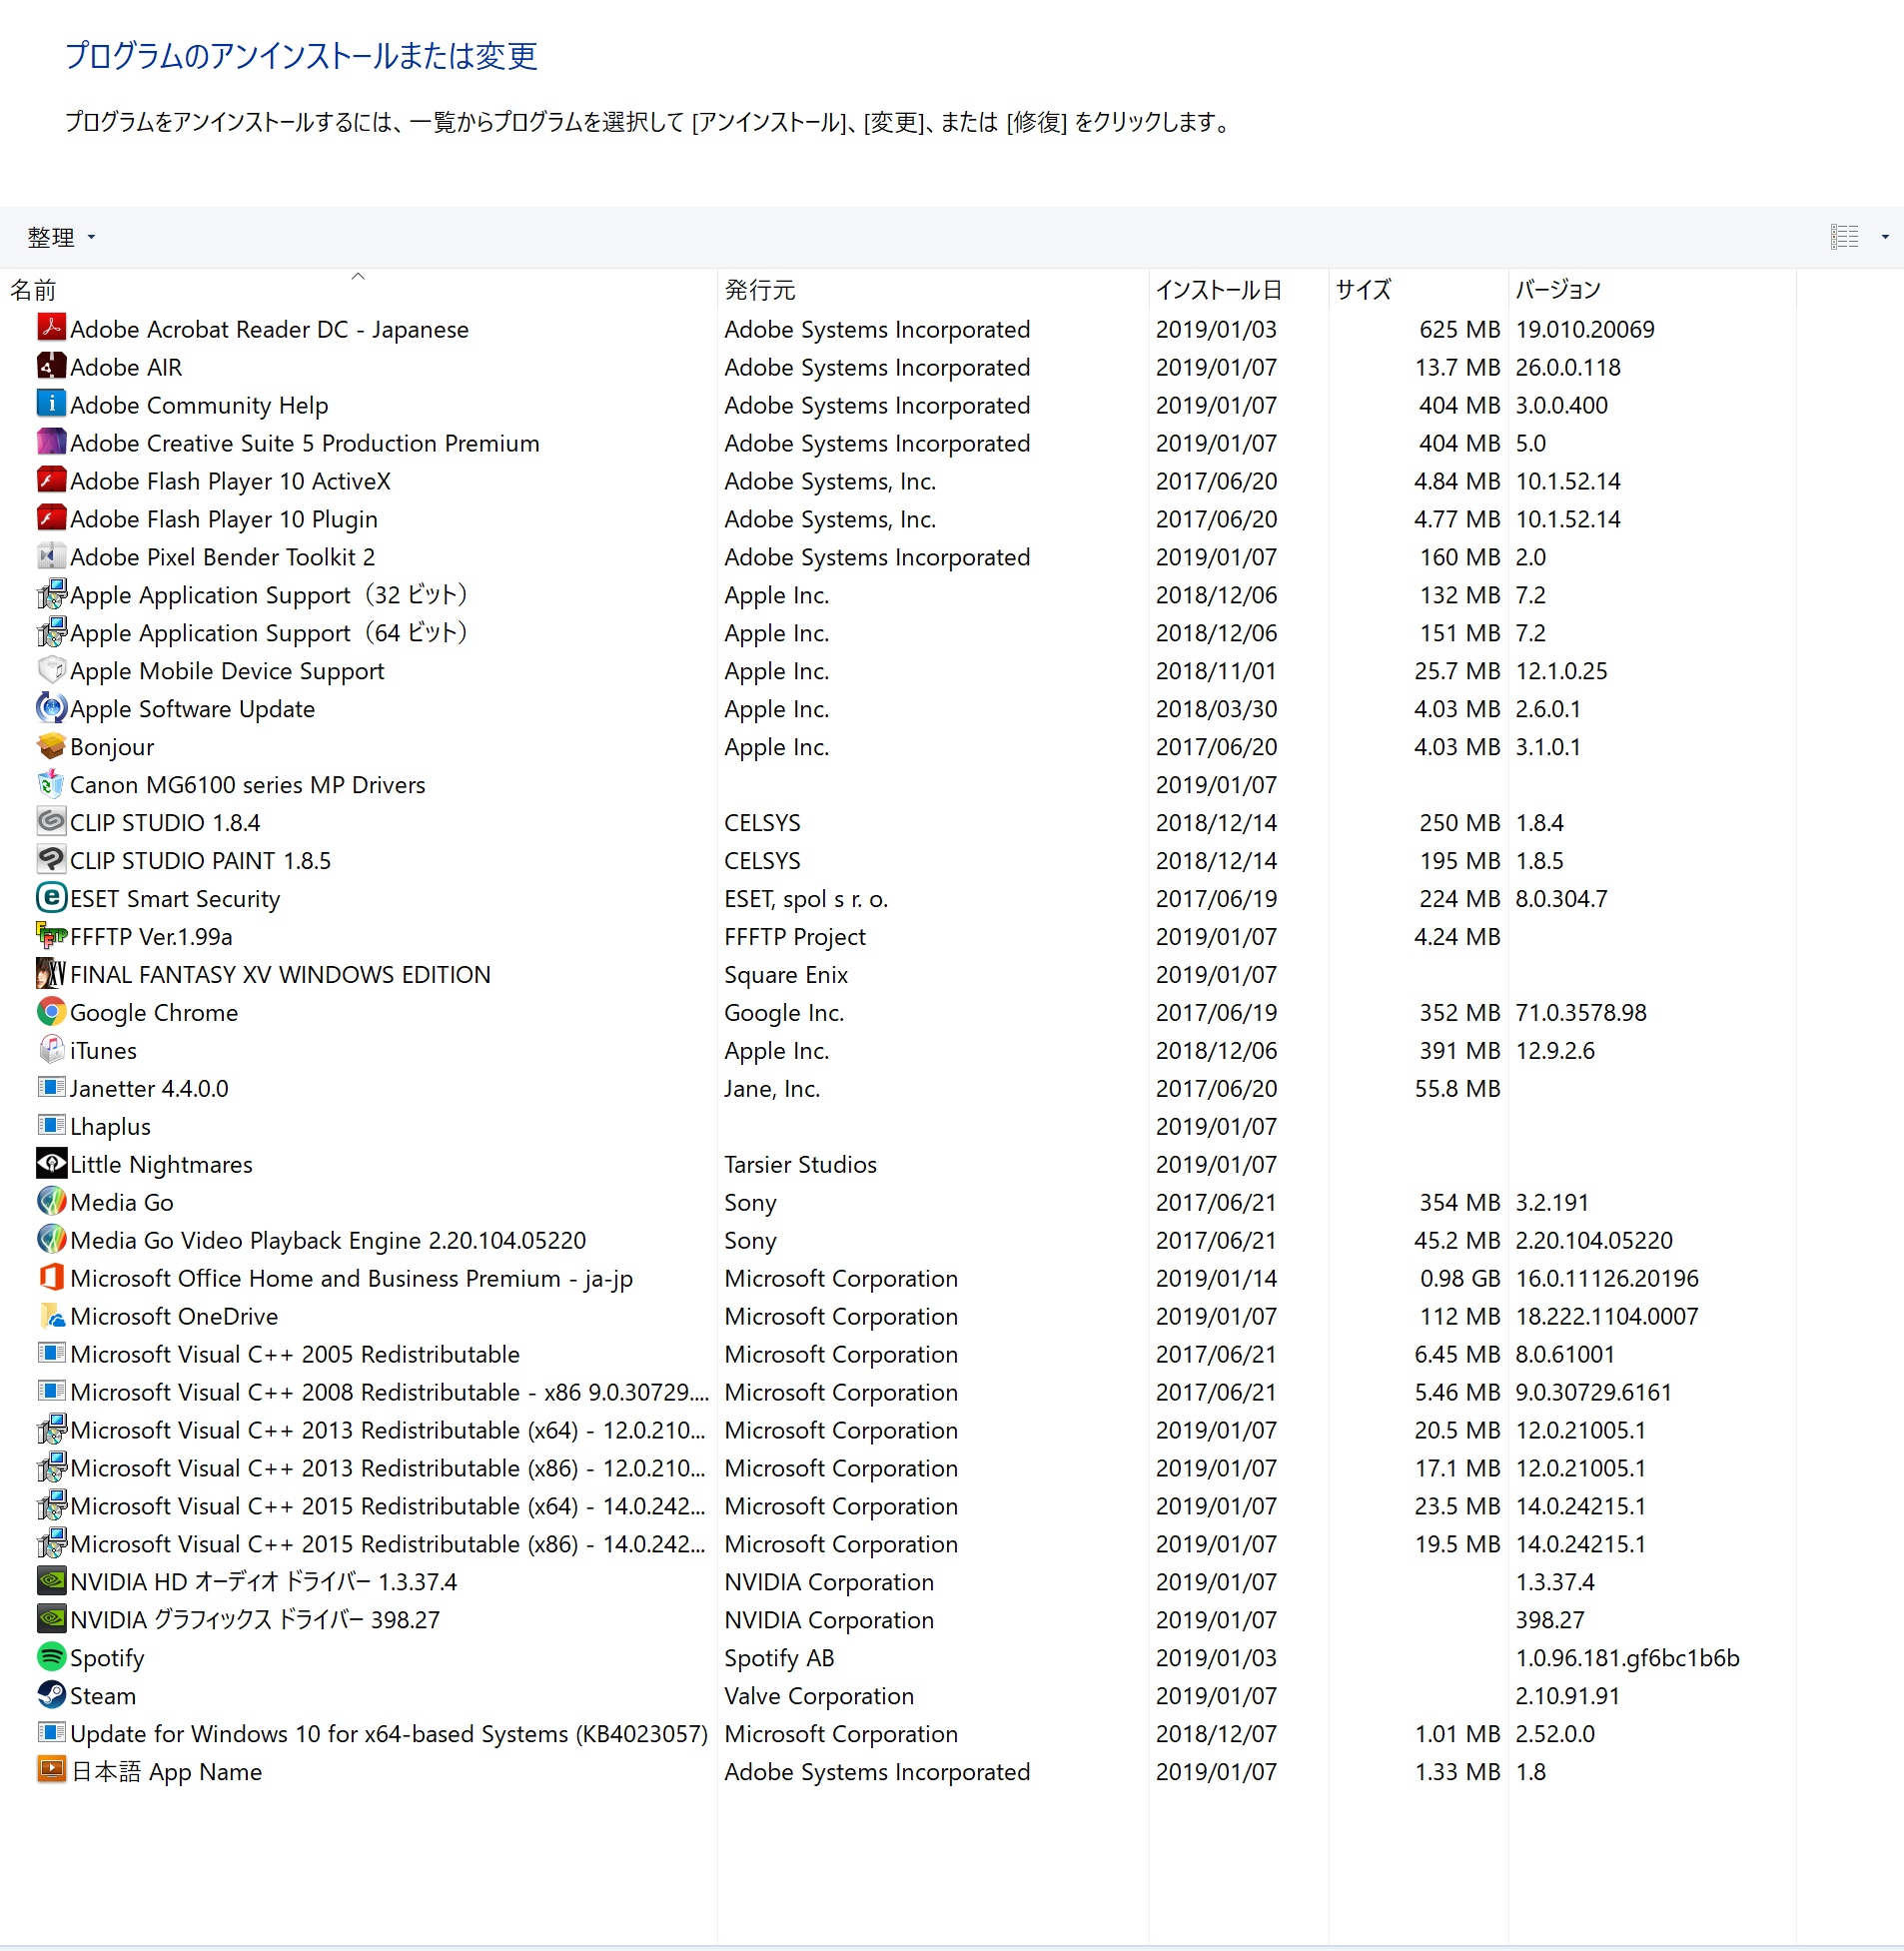Click the iTunes icon

coord(51,1050)
